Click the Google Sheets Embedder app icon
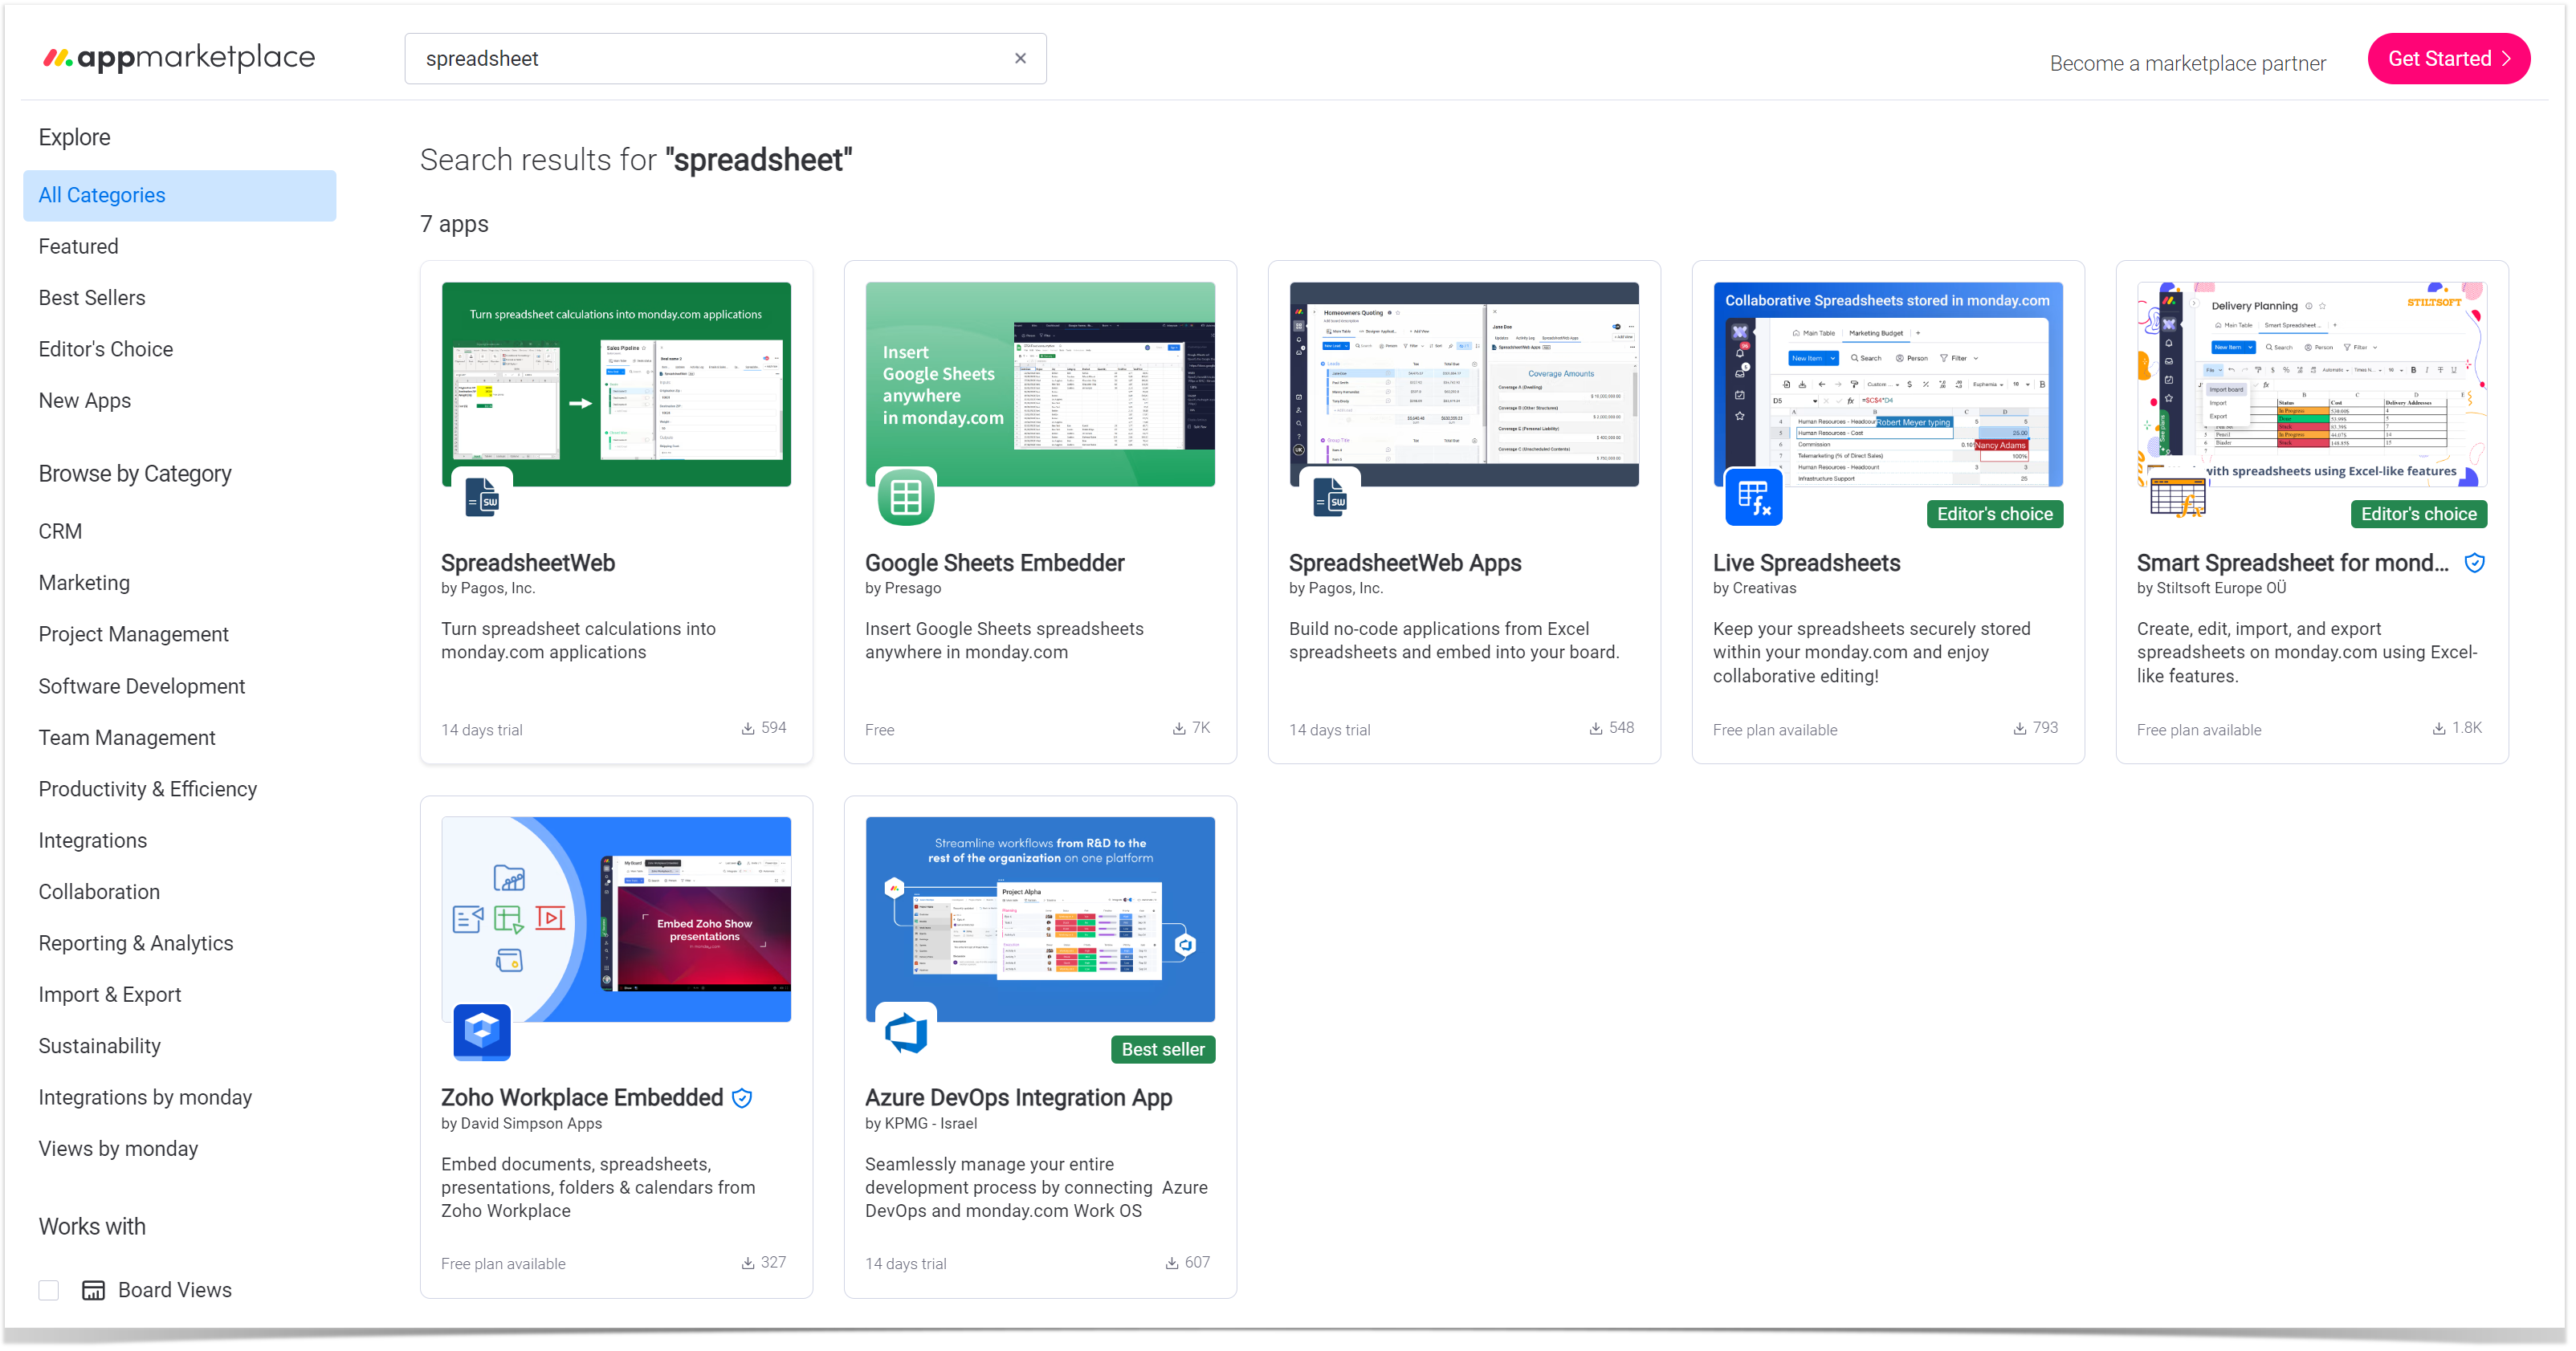The height and width of the screenshot is (1351, 2576). (906, 496)
